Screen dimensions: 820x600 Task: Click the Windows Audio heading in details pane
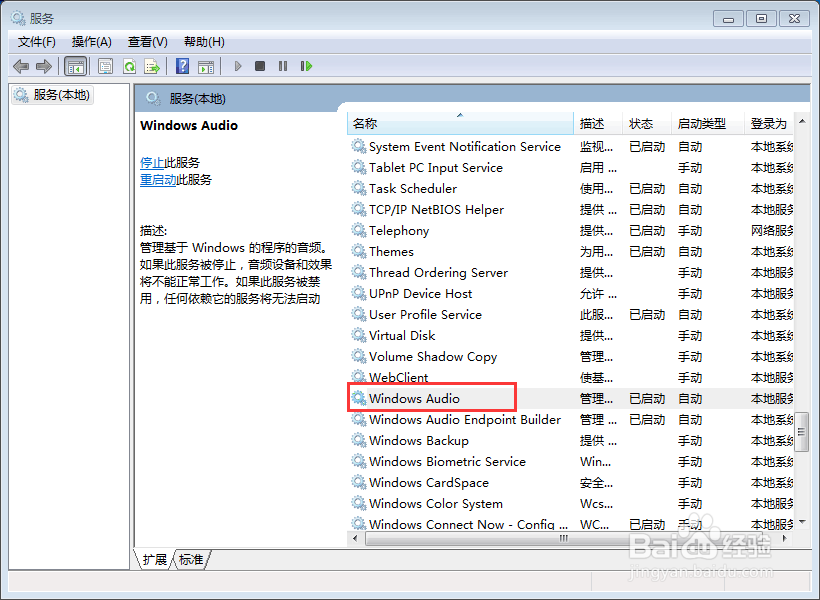pos(189,126)
